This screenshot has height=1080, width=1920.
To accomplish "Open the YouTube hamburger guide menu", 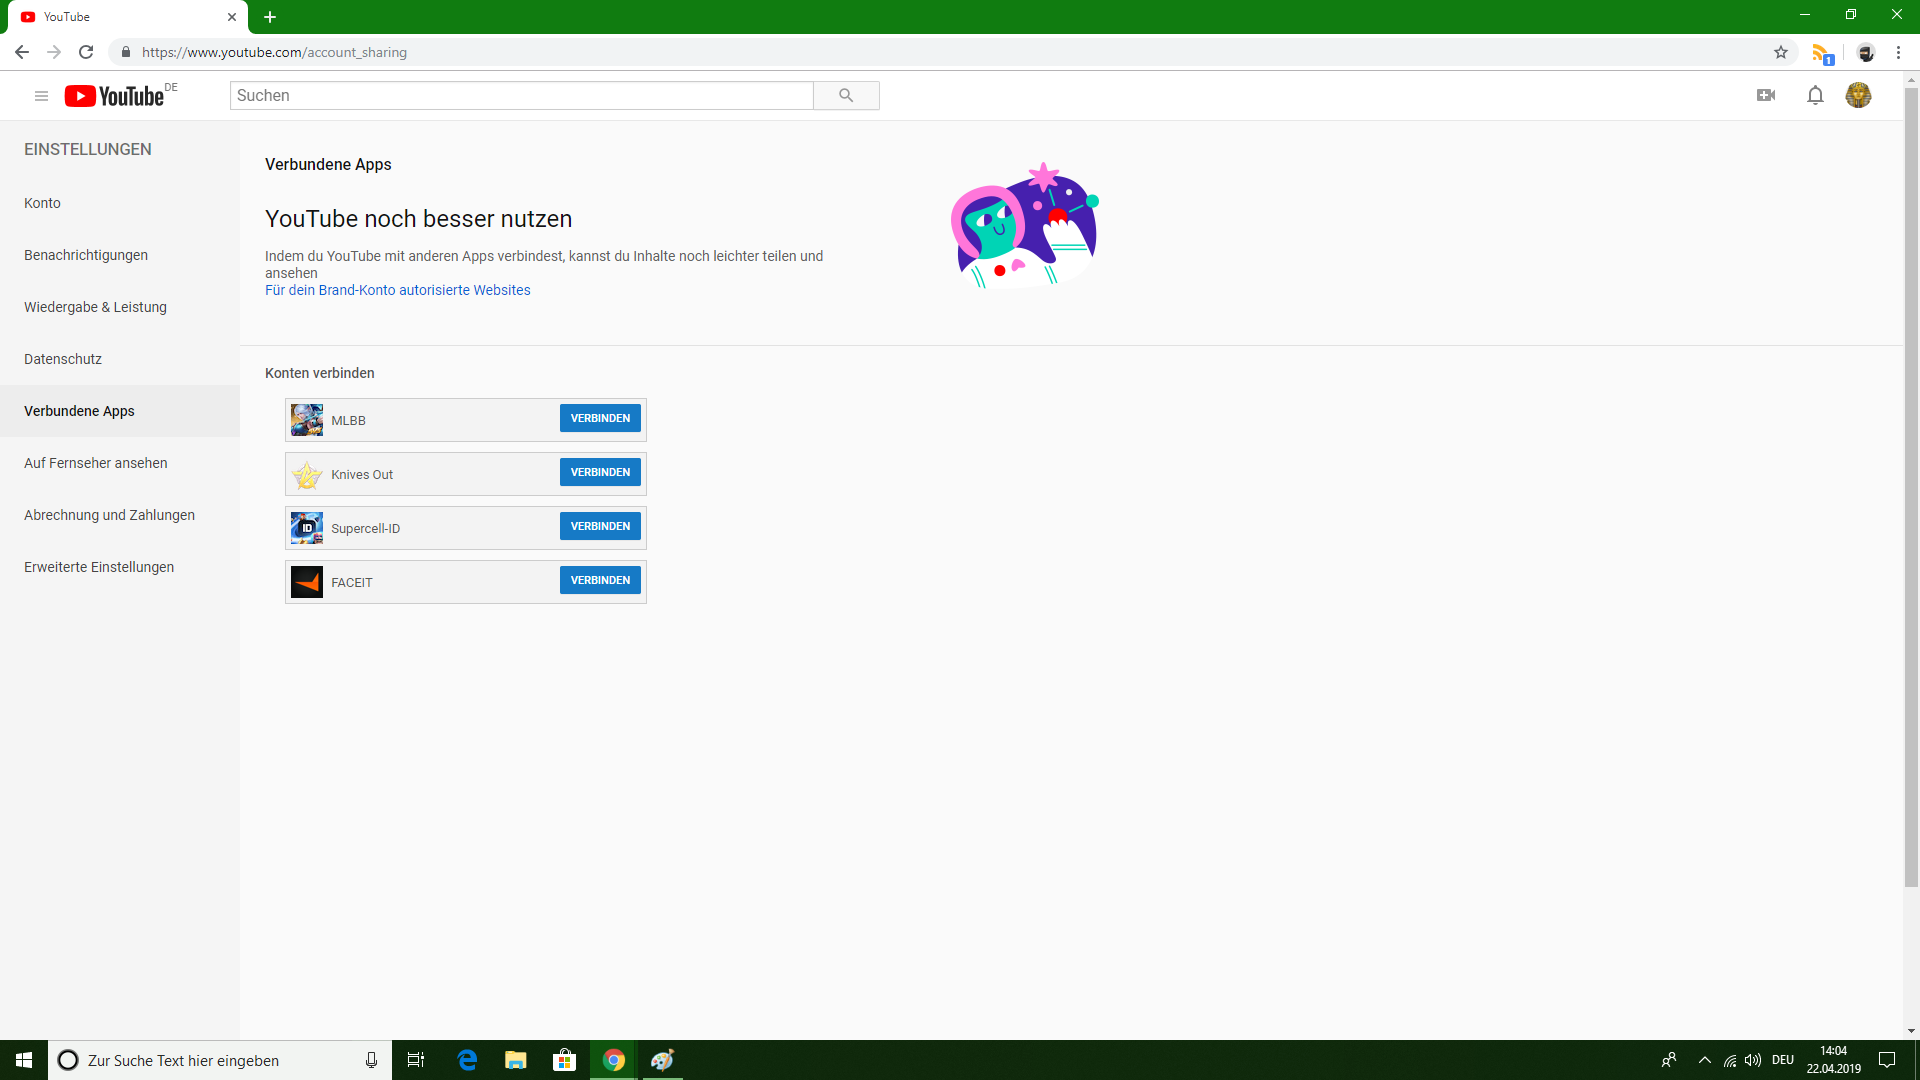I will click(41, 96).
